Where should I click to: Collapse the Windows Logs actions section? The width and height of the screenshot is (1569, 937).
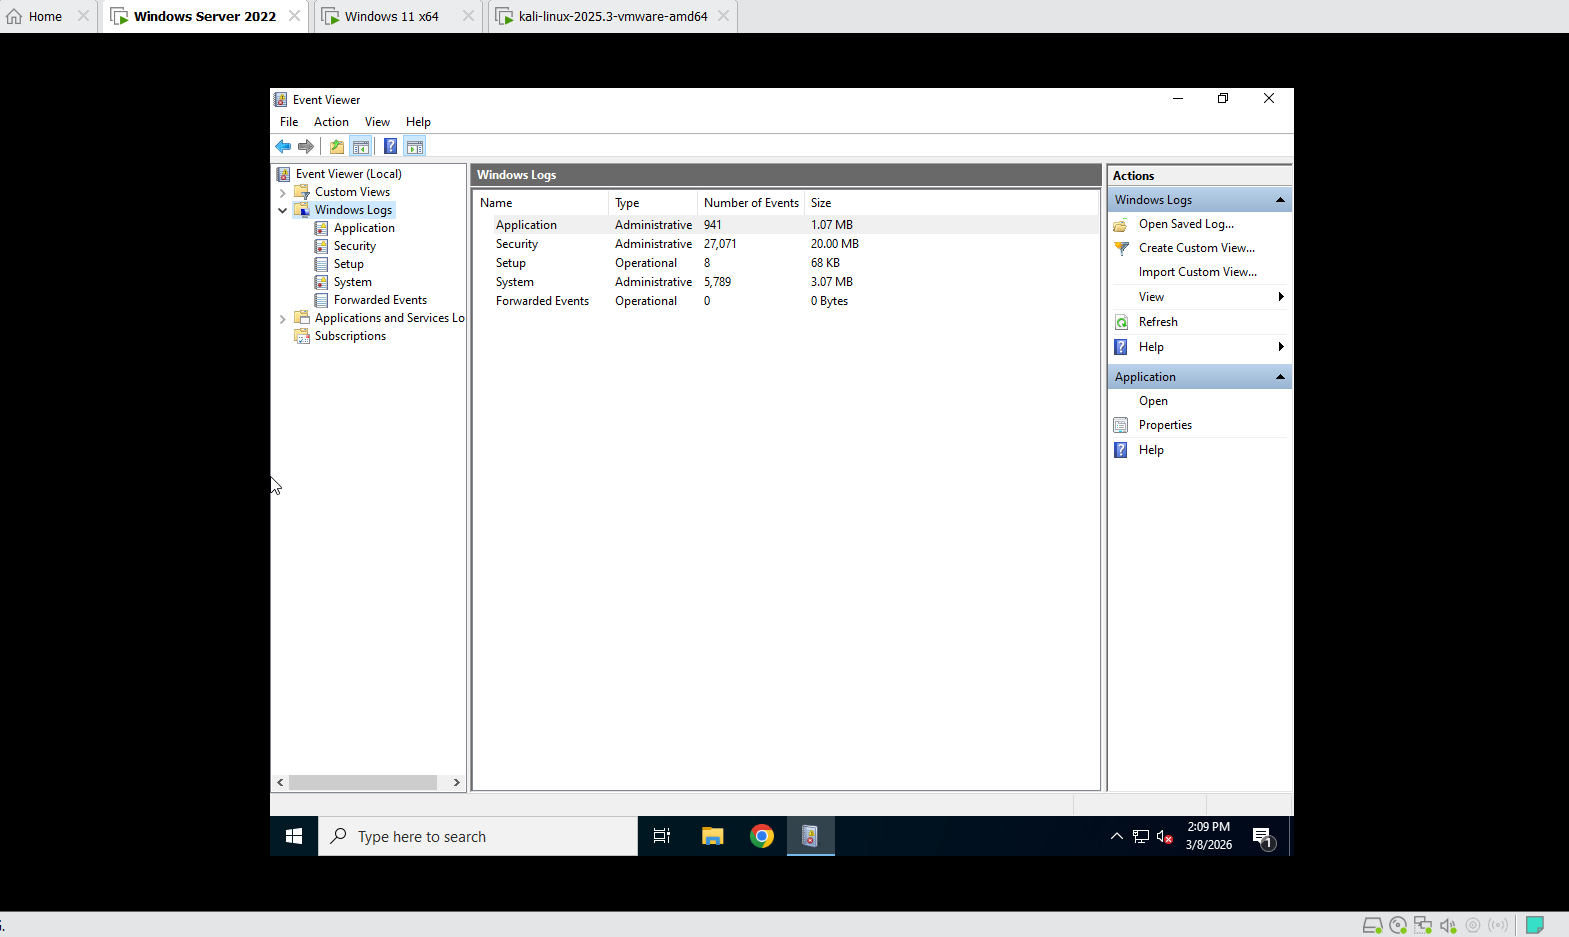(1280, 200)
